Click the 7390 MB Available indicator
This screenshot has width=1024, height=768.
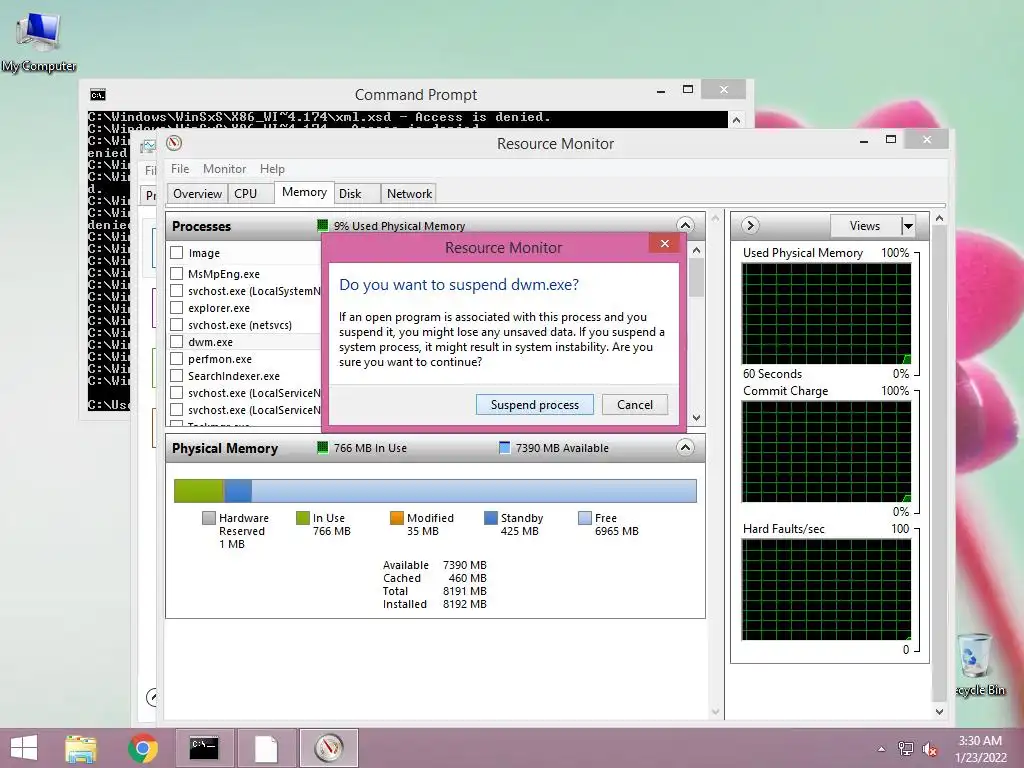tap(554, 448)
